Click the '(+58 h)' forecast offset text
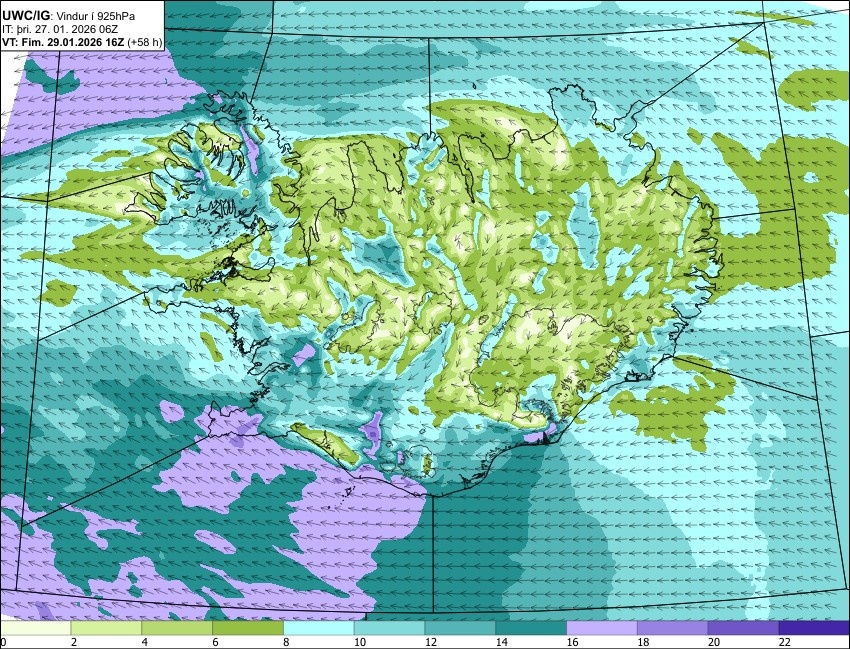This screenshot has height=649, width=850. pos(145,43)
